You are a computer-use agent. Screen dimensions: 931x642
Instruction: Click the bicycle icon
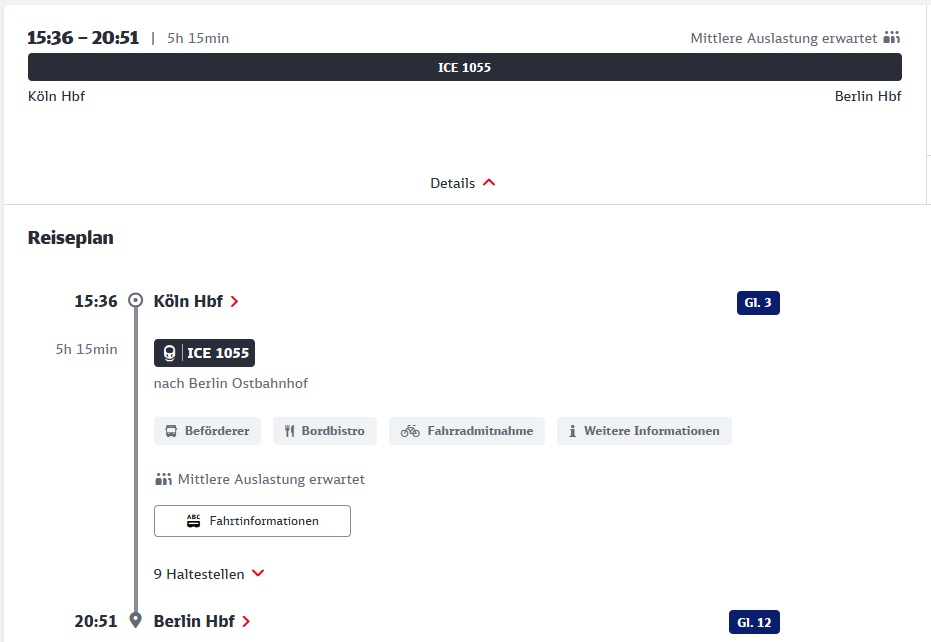410,431
